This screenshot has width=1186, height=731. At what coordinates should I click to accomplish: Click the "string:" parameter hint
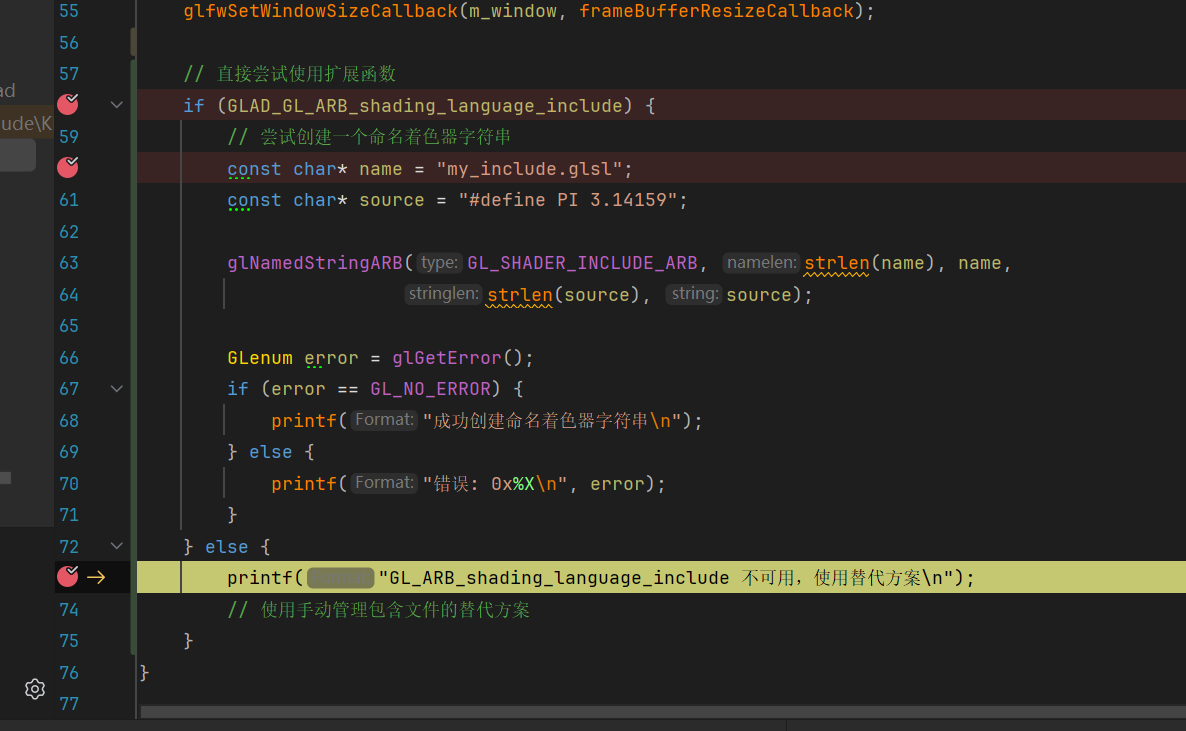click(x=694, y=294)
